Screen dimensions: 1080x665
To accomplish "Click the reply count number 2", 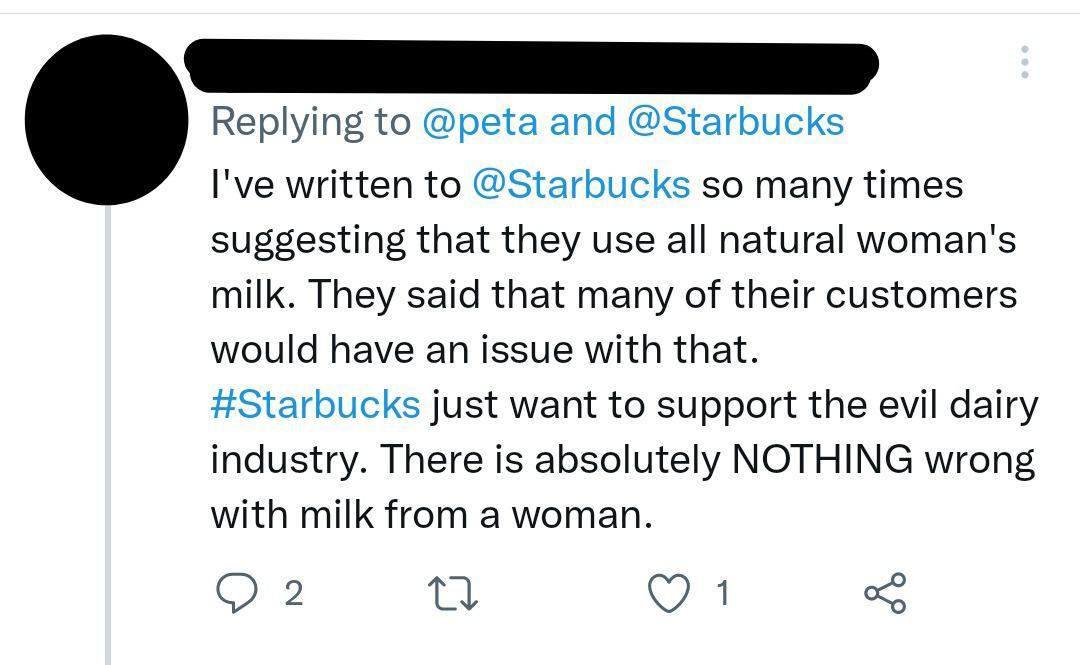I will [292, 594].
